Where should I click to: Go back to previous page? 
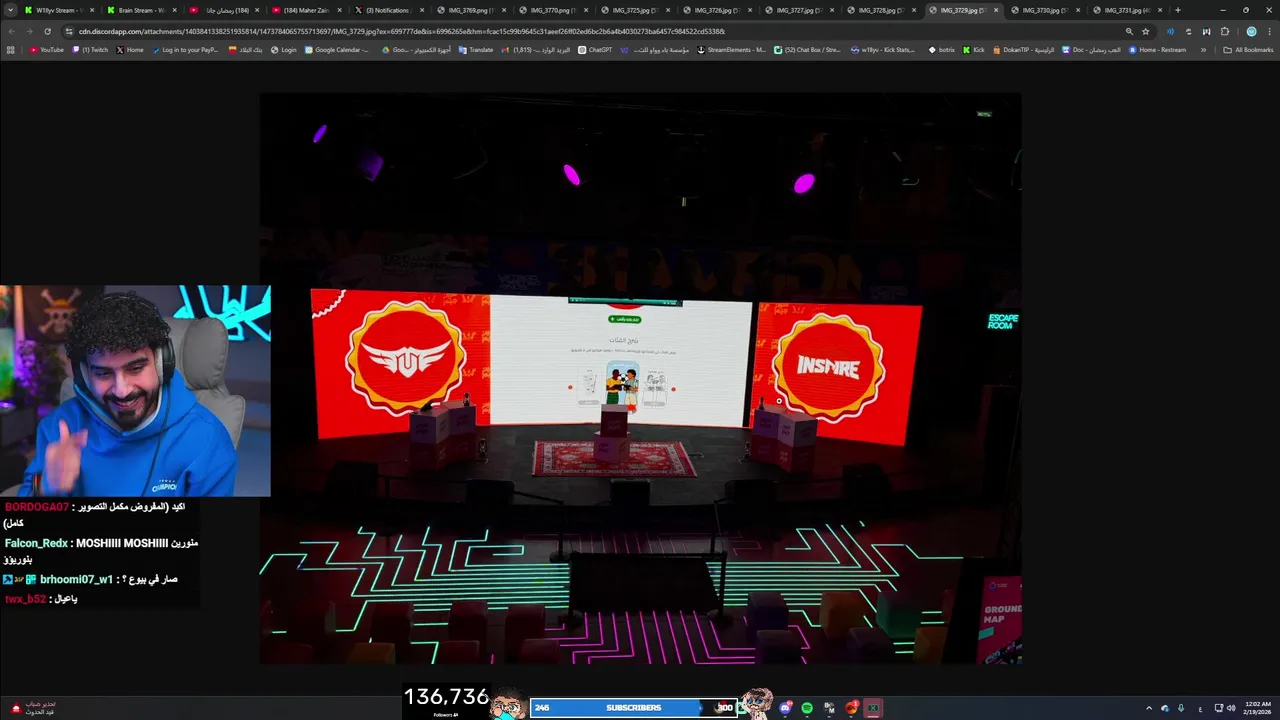[11, 31]
